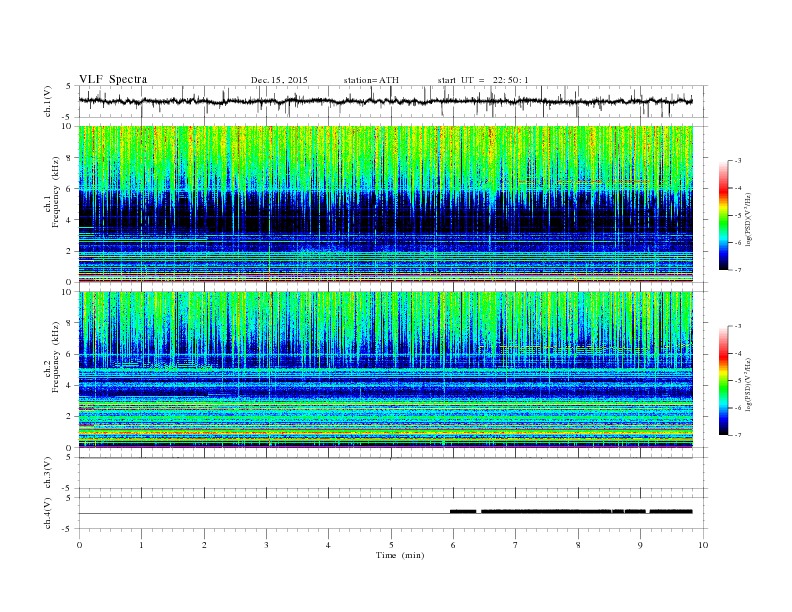Click the '-5' value on ch.1 colorbar

tap(738, 215)
